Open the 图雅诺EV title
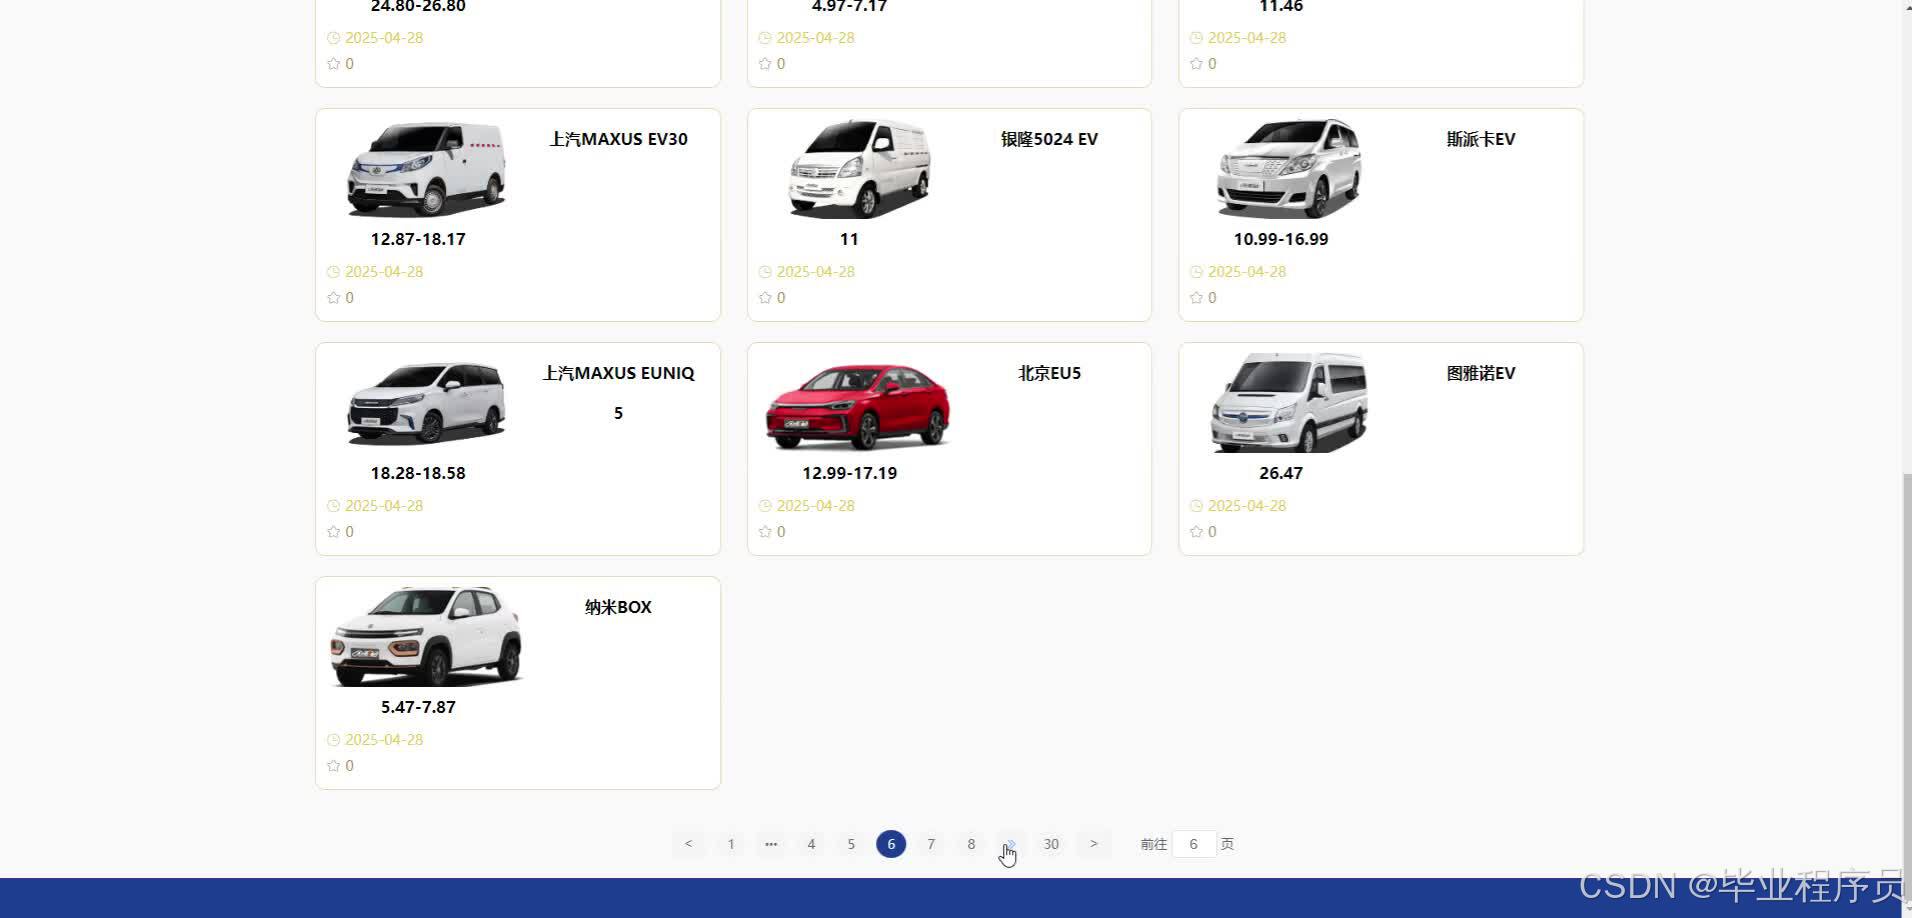Screen dimensions: 1912x918 (1481, 373)
